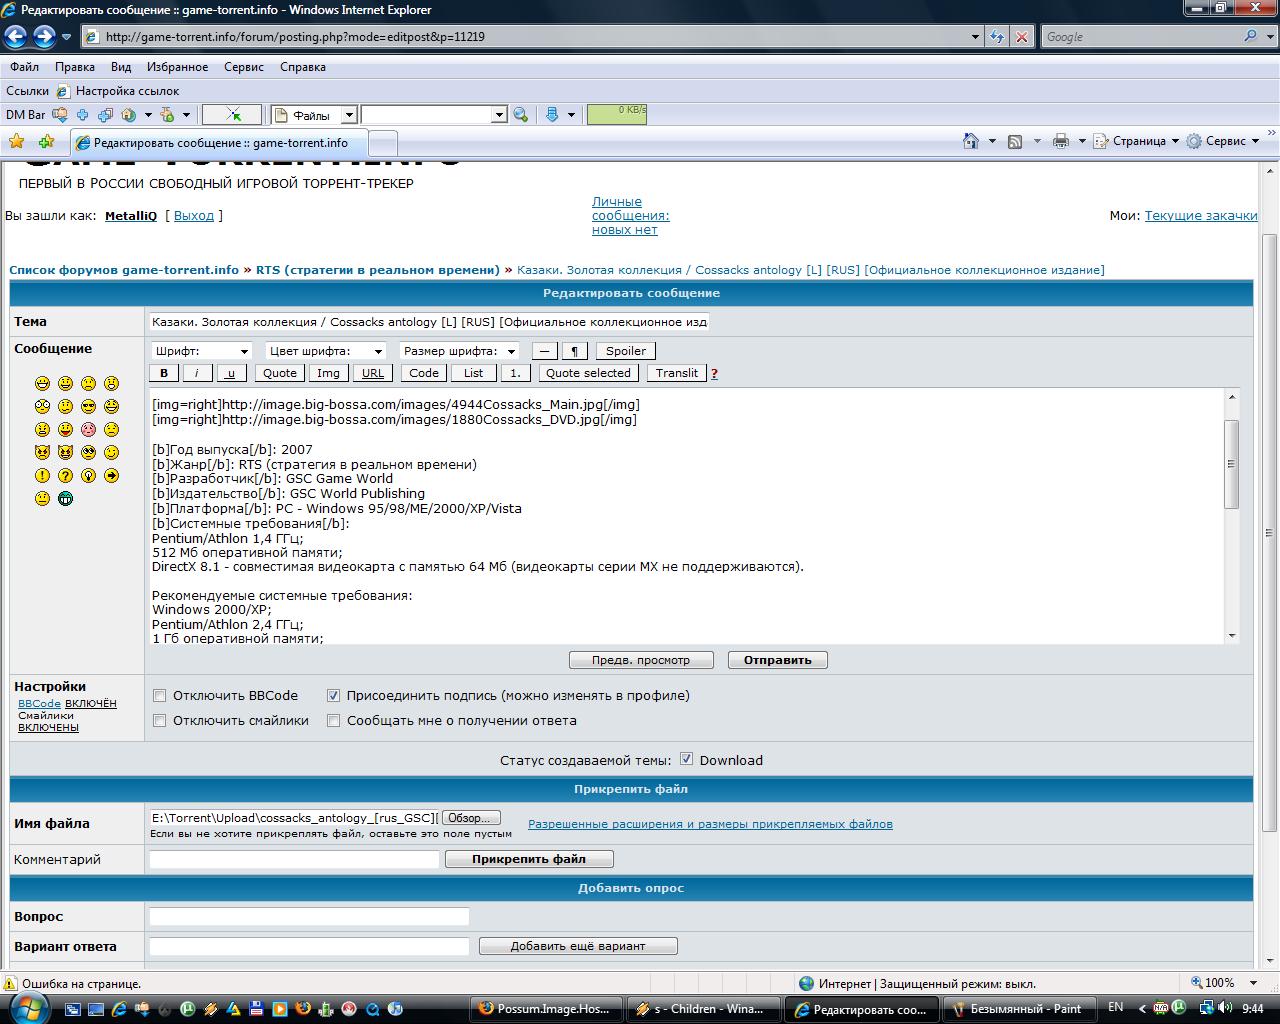
Task: Insert the arrow smiley icon
Action: click(111, 475)
